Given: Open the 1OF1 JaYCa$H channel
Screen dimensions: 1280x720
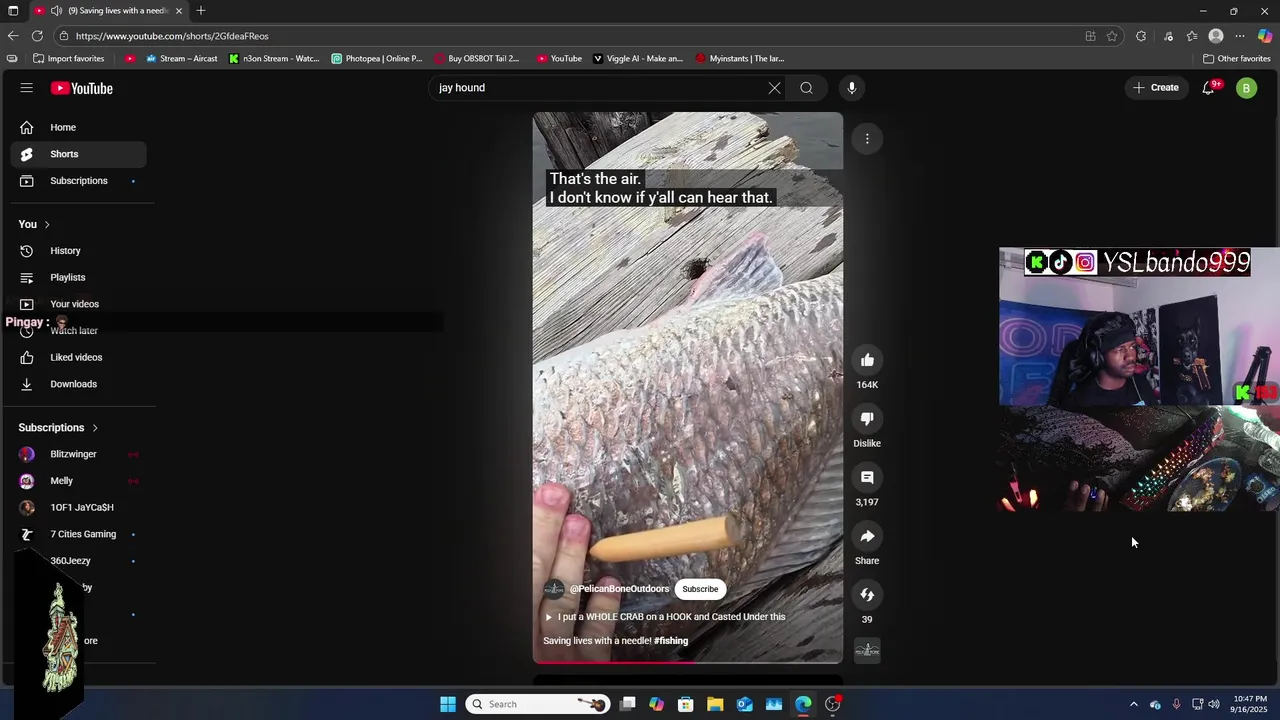Looking at the screenshot, I should 78,508.
